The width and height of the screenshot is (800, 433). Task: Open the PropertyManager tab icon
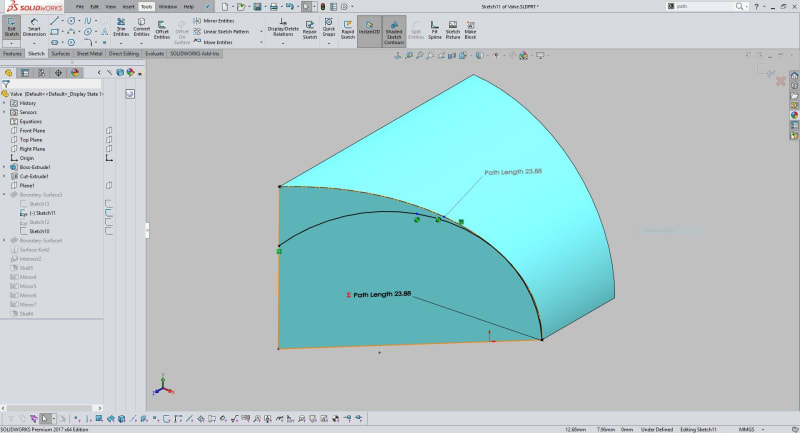pyautogui.click(x=24, y=73)
